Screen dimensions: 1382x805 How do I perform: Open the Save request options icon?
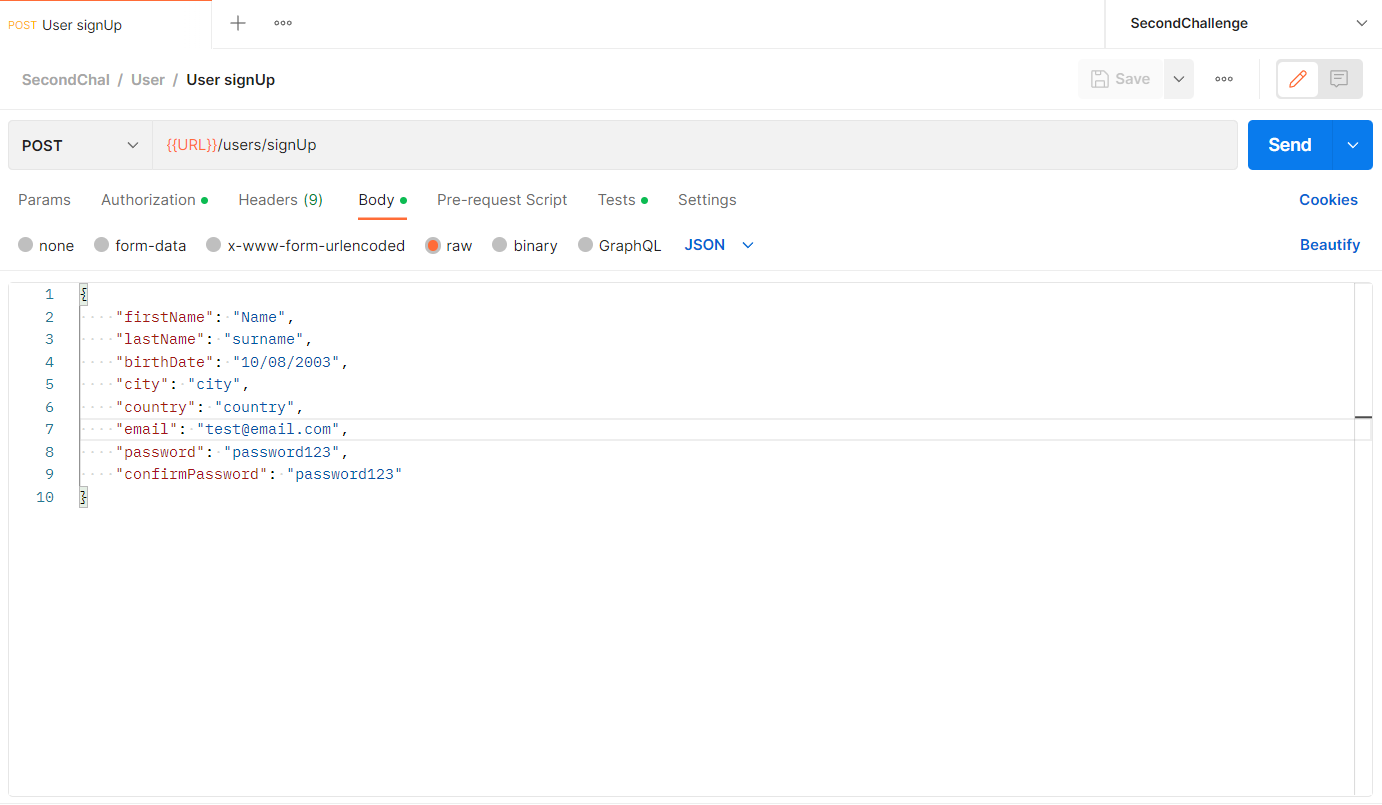click(1178, 79)
